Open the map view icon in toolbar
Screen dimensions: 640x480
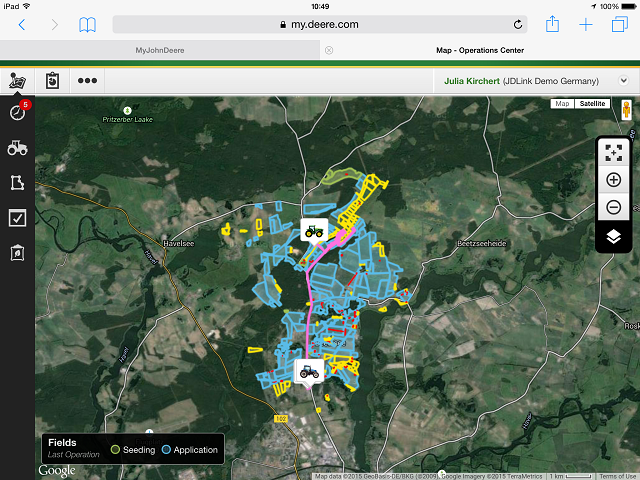[x=17, y=80]
